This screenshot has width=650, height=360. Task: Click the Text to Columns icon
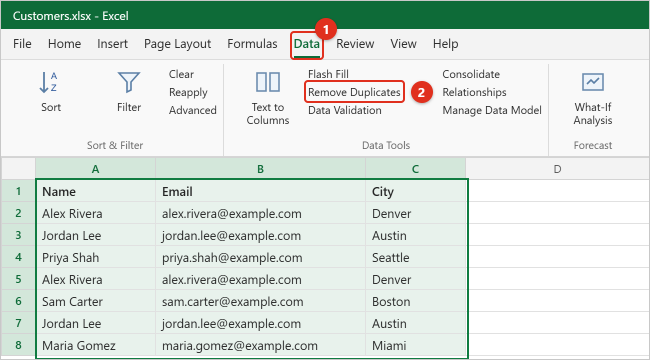[x=267, y=82]
